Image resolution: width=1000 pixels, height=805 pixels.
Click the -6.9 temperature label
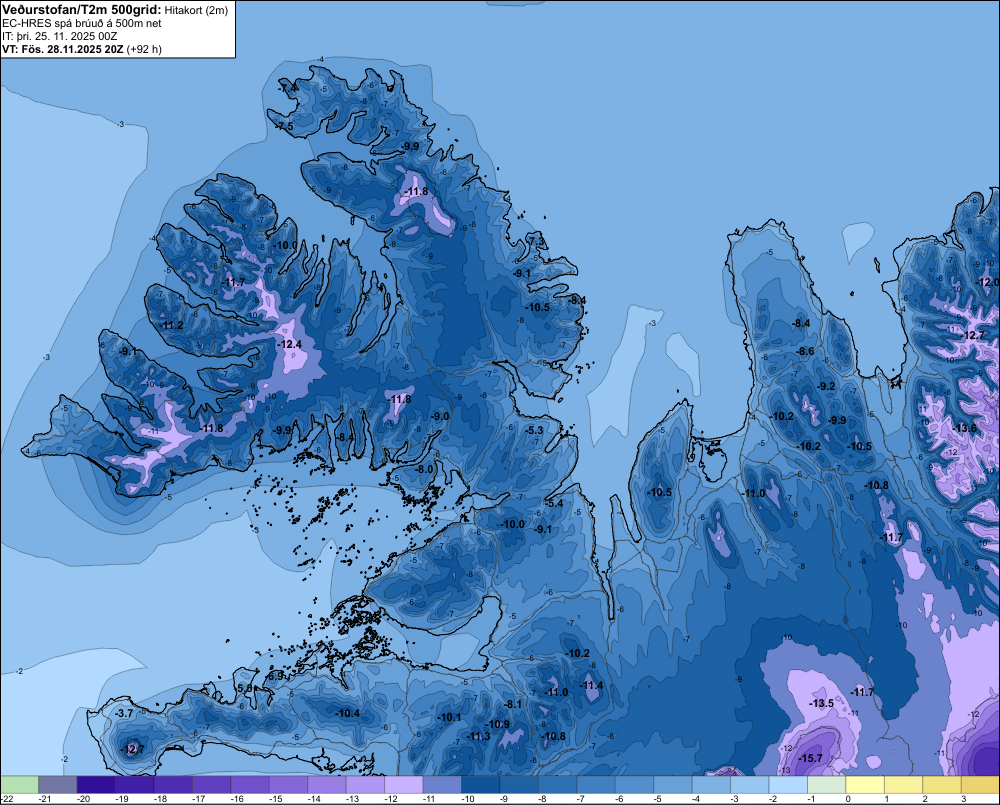pos(274,676)
